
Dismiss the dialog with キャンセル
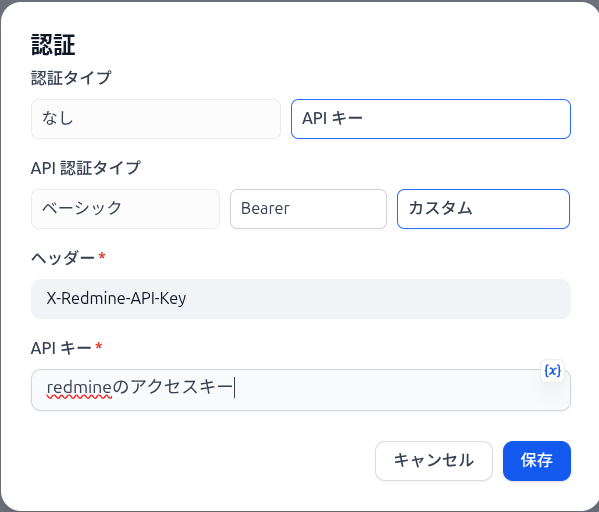434,461
